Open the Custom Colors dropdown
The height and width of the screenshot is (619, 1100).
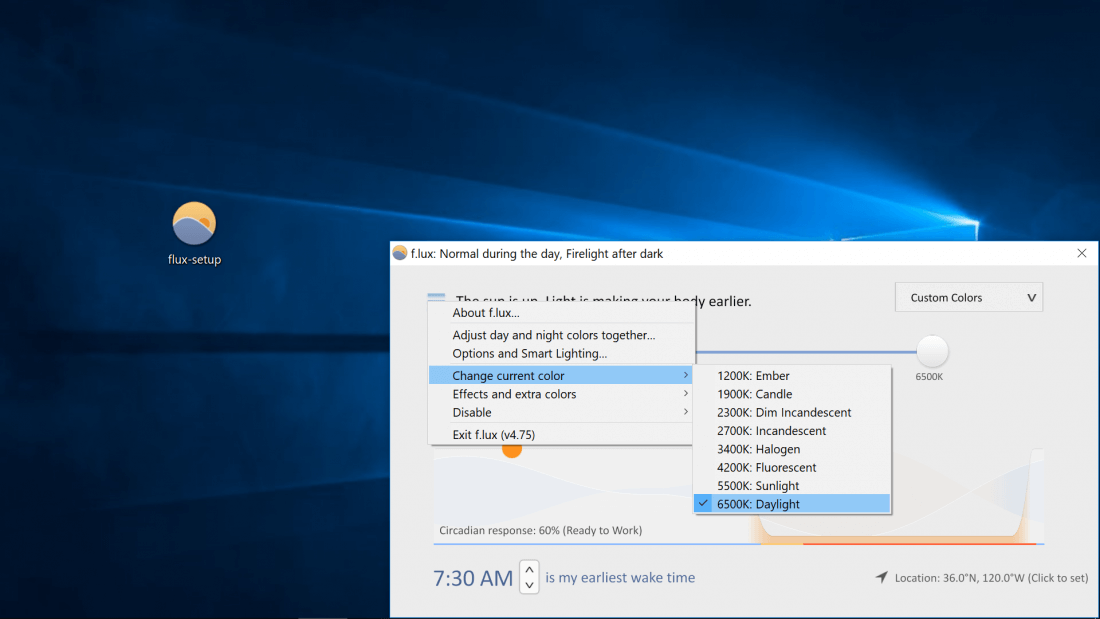(968, 297)
